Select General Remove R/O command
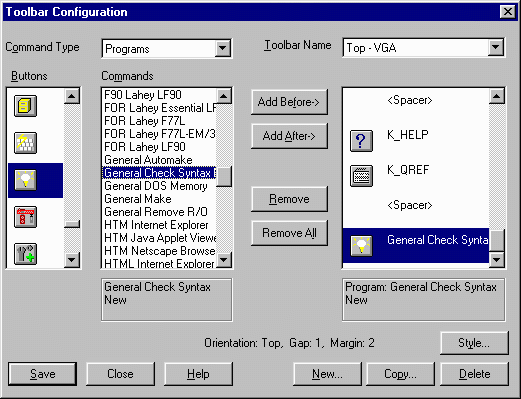This screenshot has width=521, height=399. coord(159,212)
